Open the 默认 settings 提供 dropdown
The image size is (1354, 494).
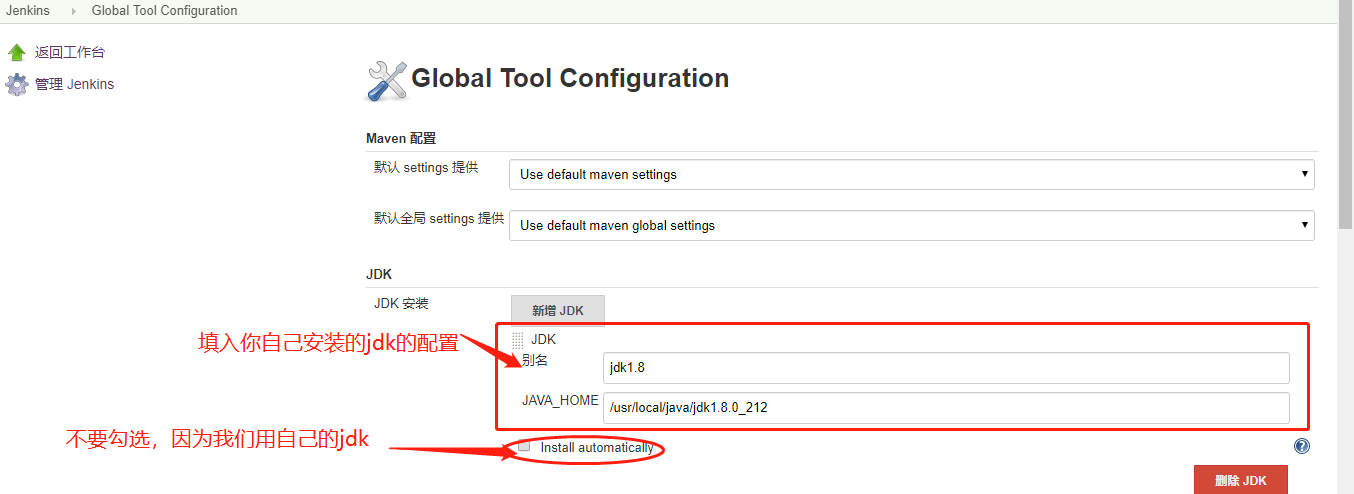click(911, 174)
